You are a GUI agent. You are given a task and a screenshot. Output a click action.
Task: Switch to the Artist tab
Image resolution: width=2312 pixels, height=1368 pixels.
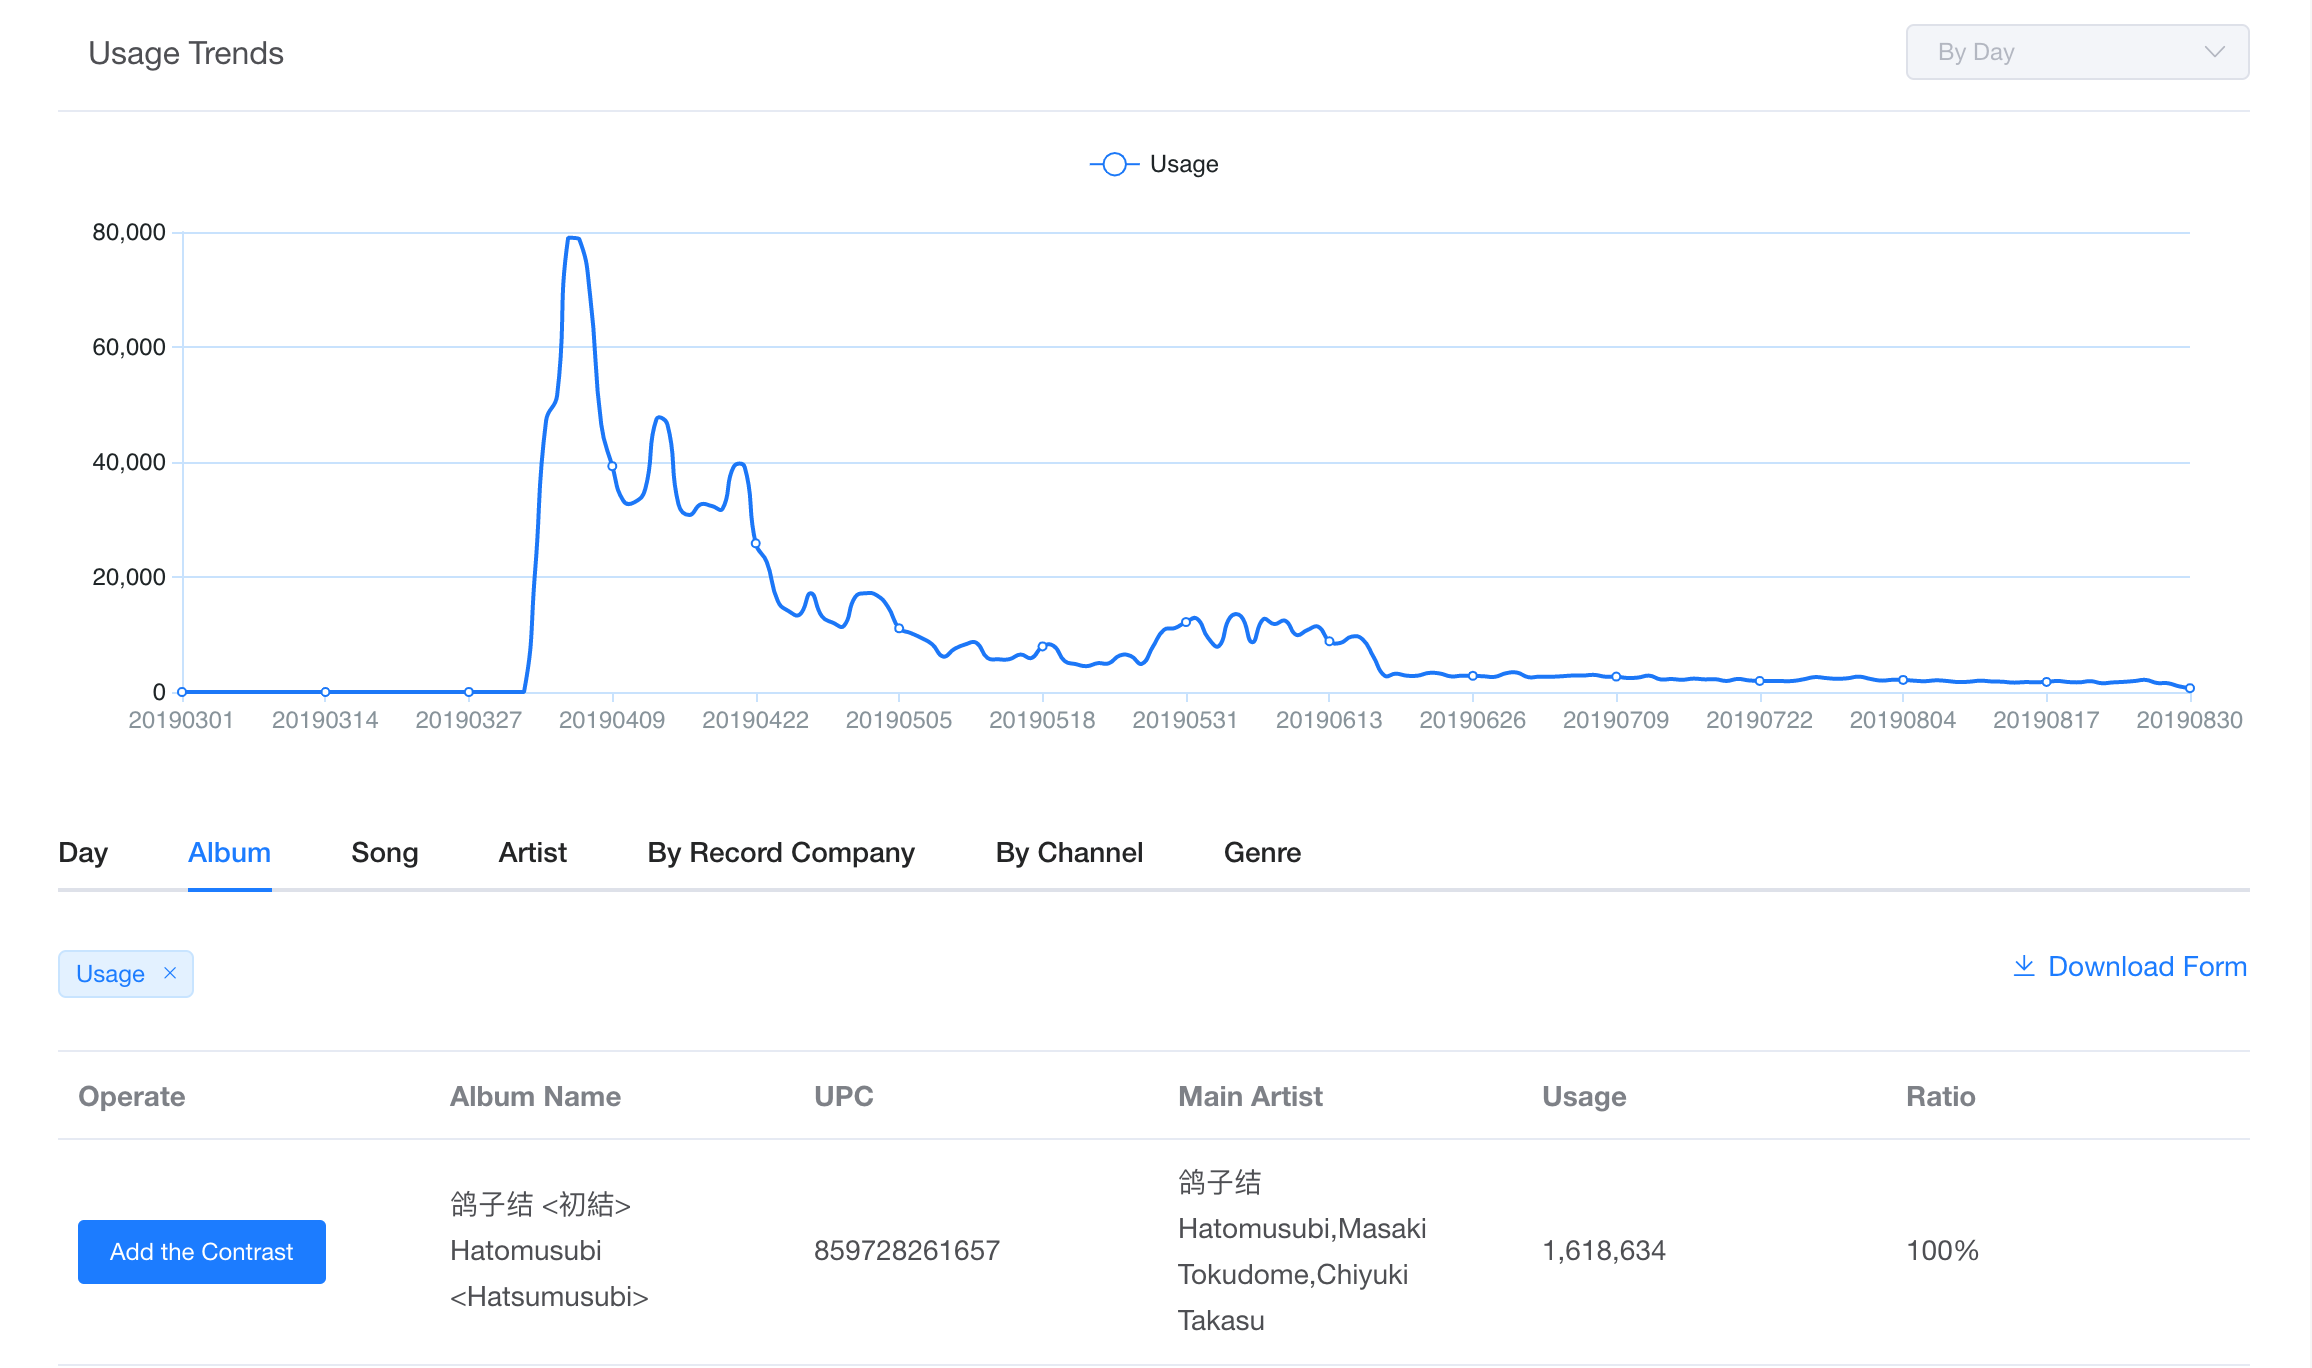pos(532,853)
